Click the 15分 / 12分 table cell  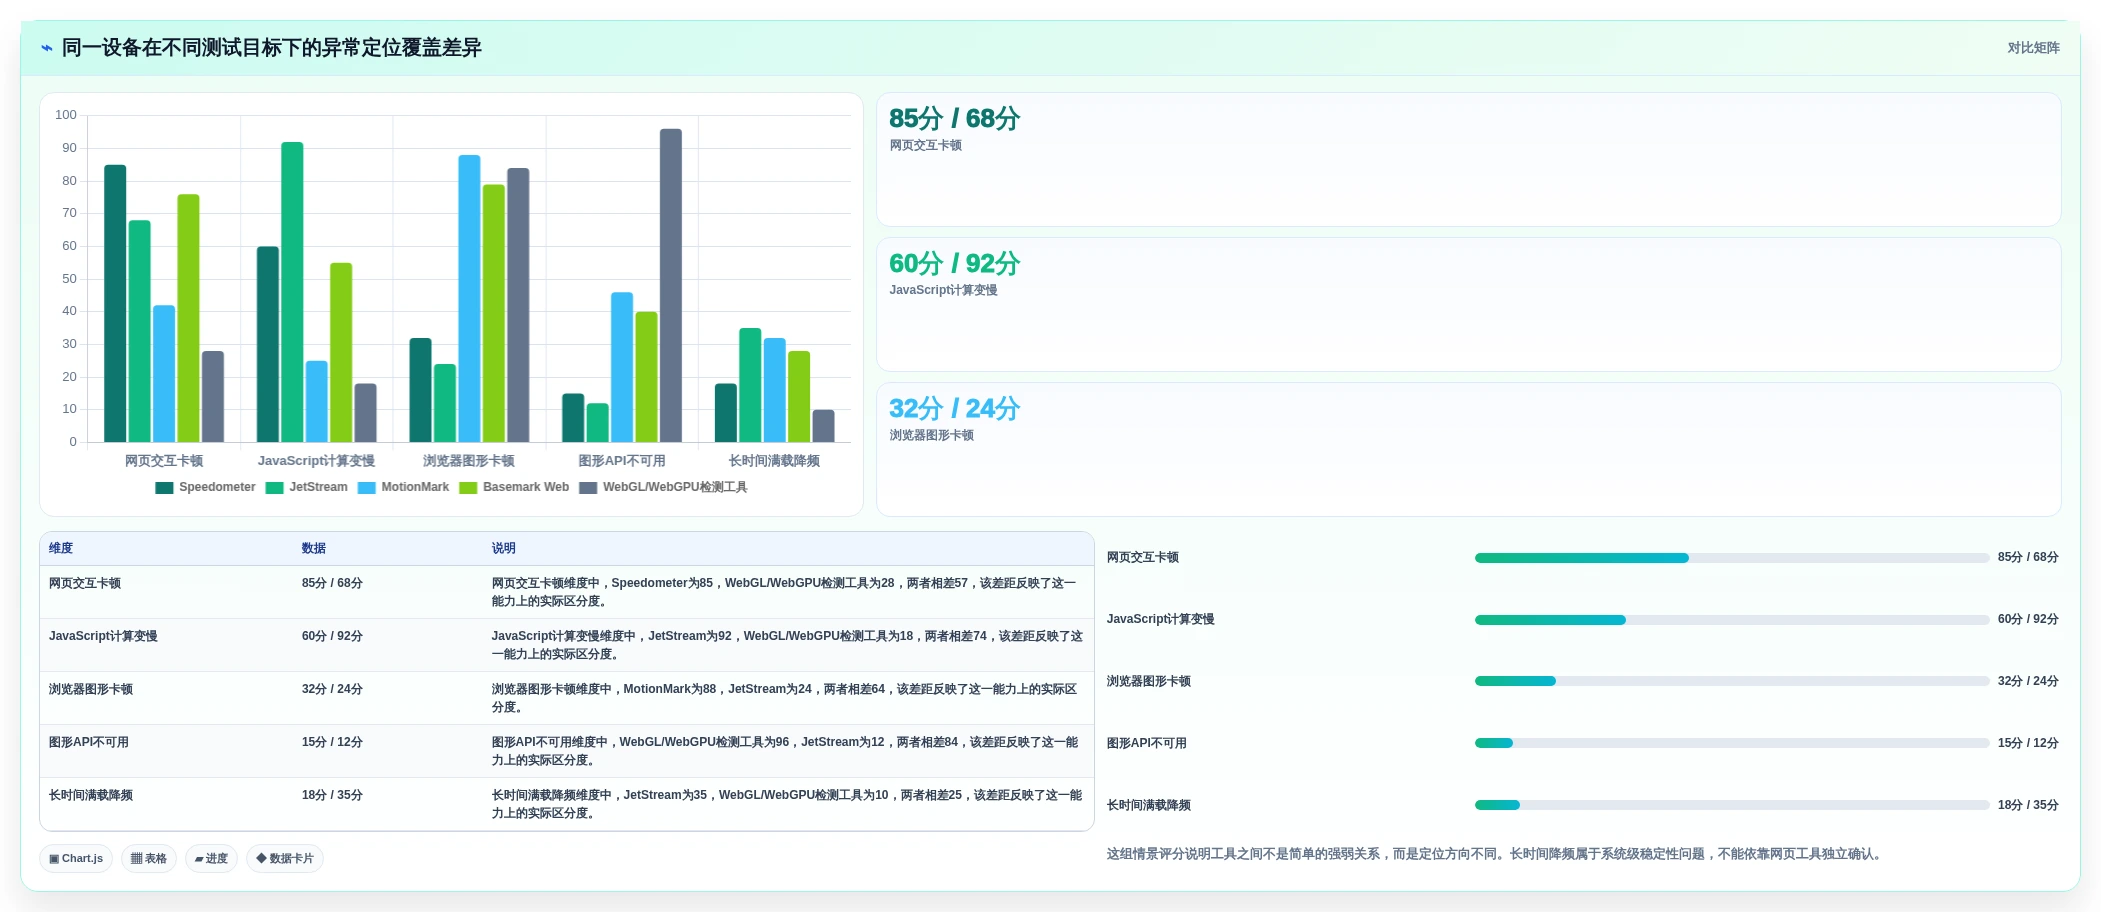click(x=332, y=743)
